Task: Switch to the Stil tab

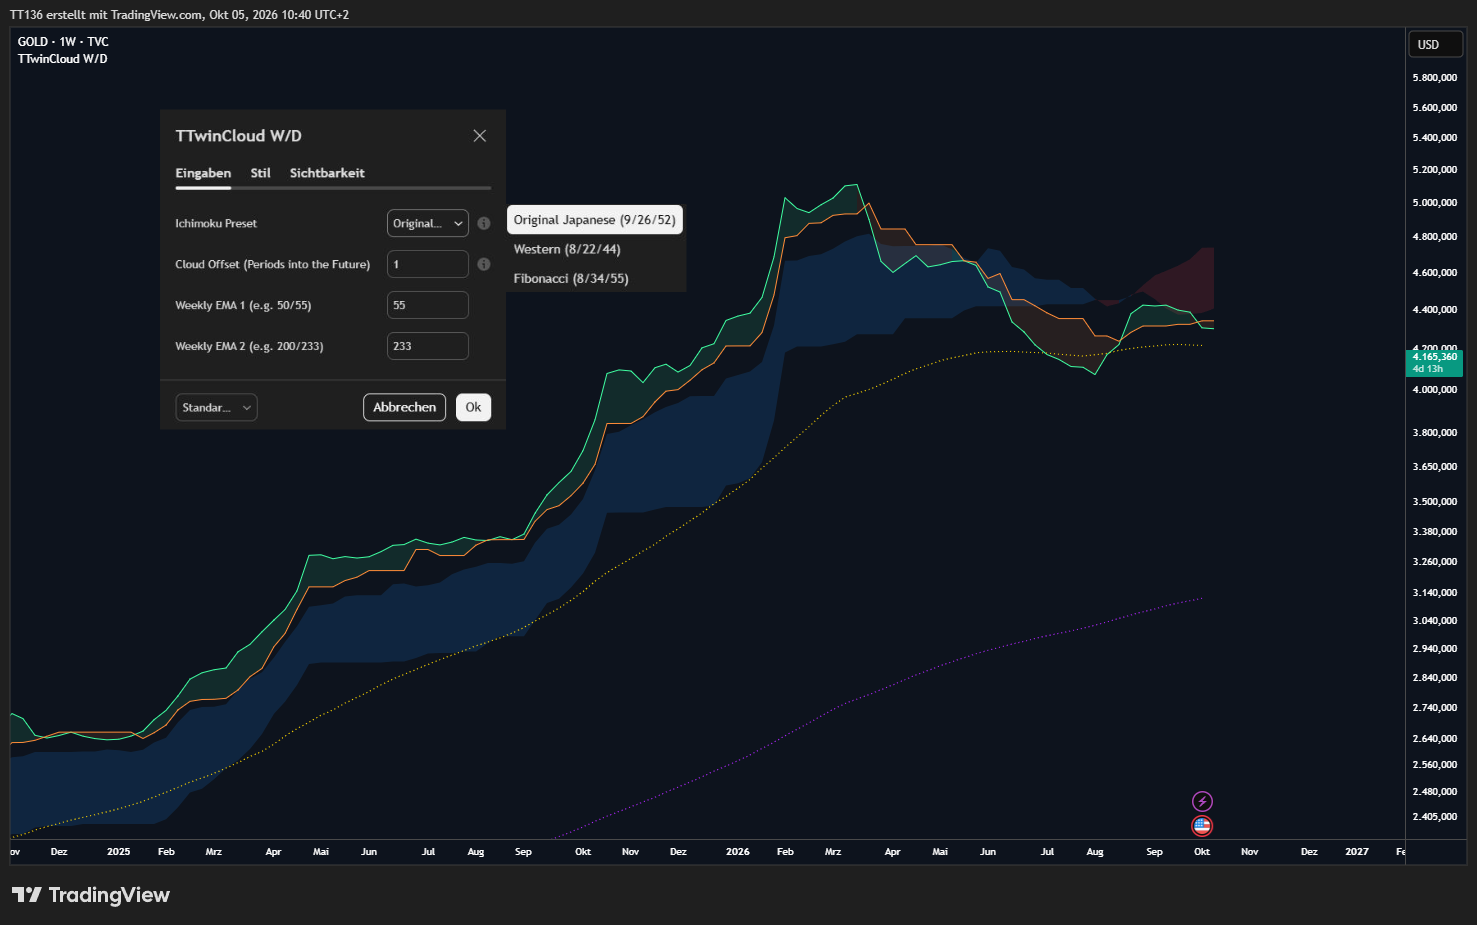Action: tap(260, 173)
